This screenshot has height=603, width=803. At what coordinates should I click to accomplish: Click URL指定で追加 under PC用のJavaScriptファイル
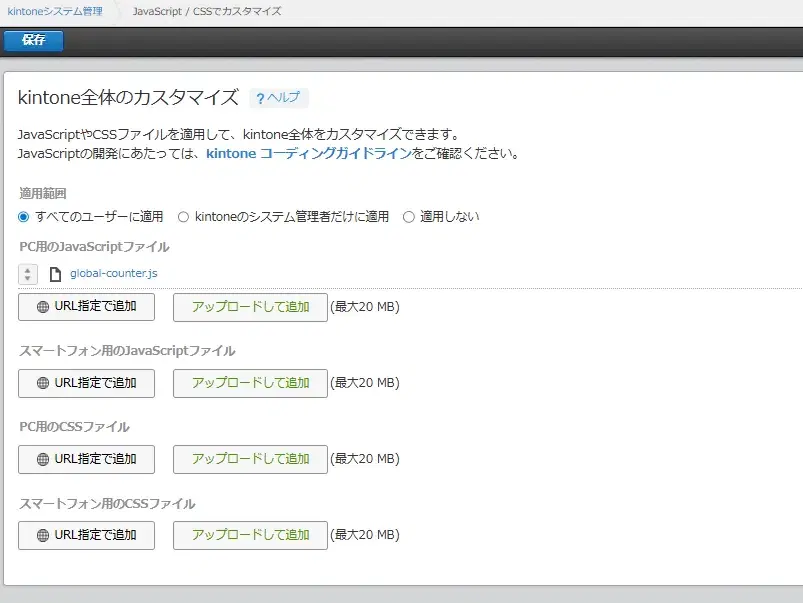(x=87, y=307)
